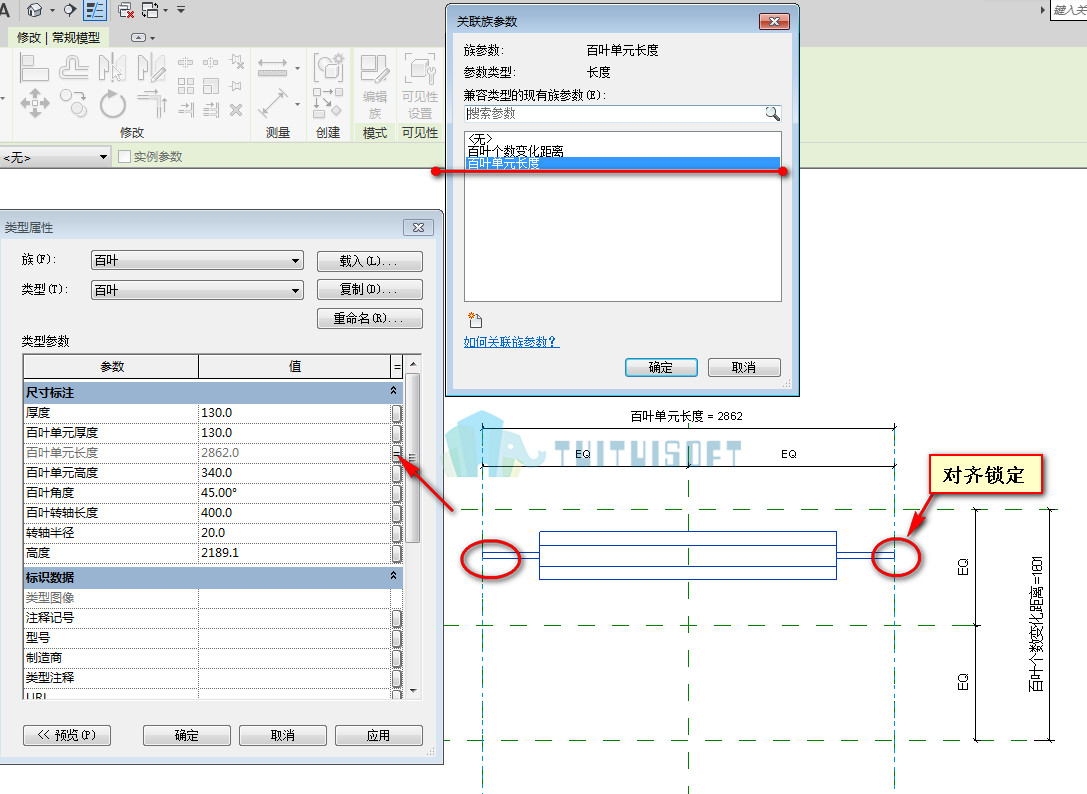Image resolution: width=1087 pixels, height=794 pixels.
Task: Open the 类型 dropdown list
Action: pos(198,290)
